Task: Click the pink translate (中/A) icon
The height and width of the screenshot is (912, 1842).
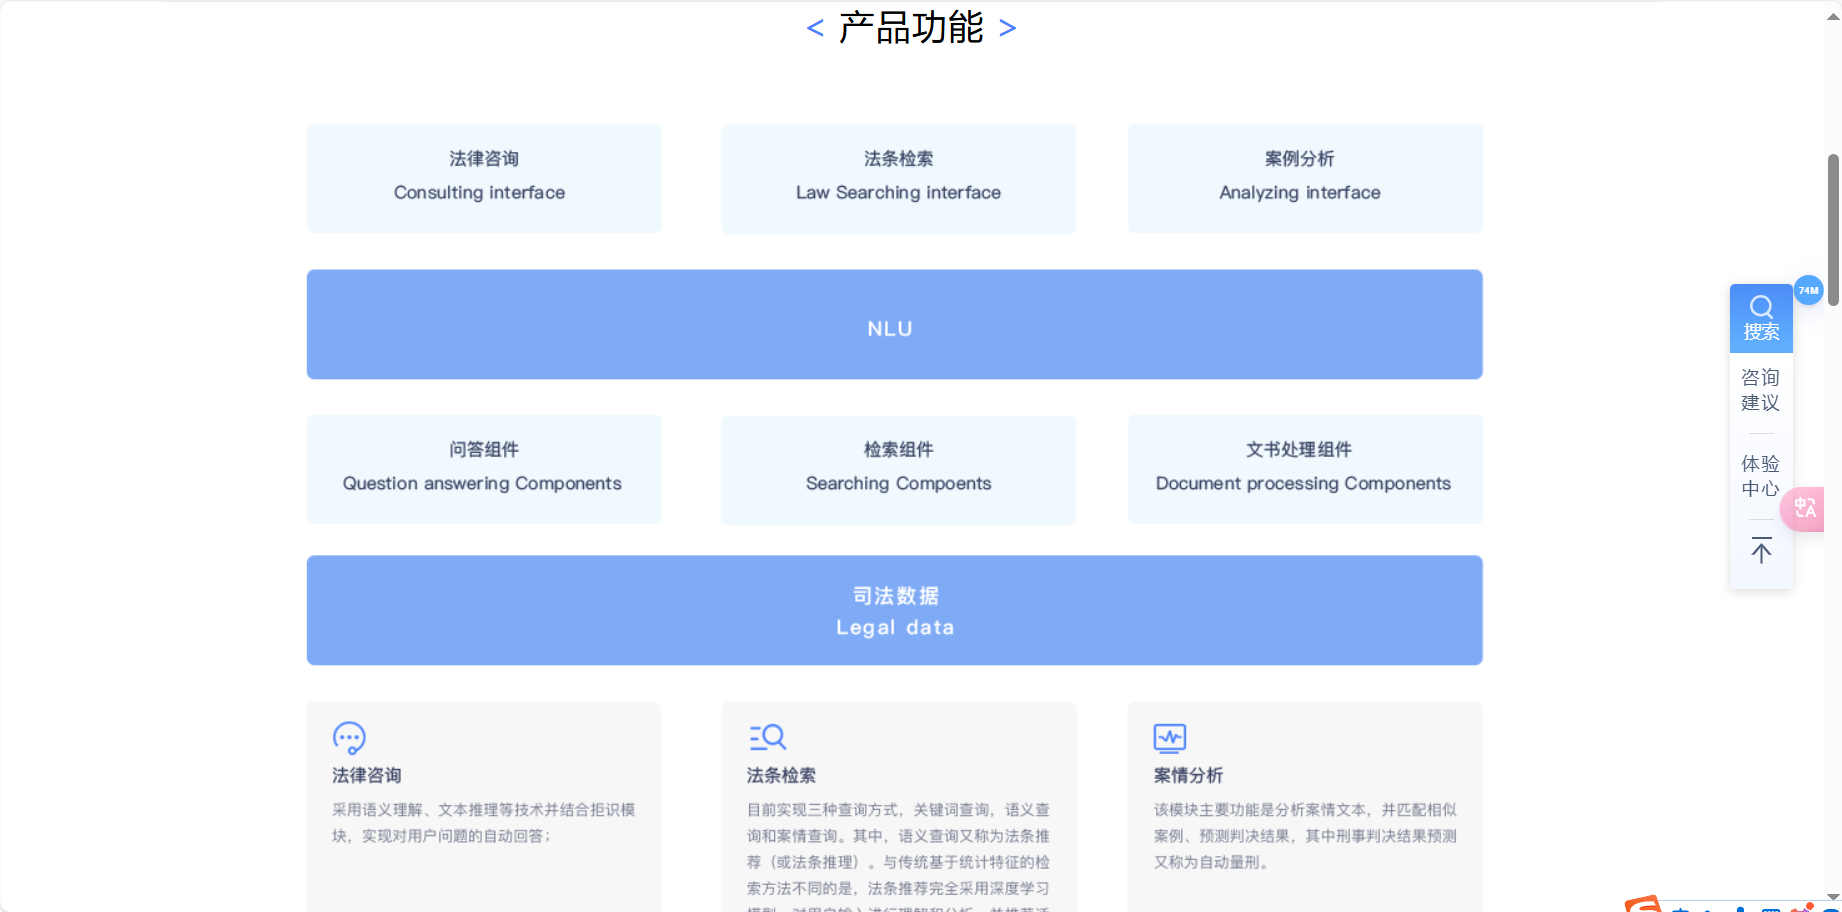Action: (1803, 509)
